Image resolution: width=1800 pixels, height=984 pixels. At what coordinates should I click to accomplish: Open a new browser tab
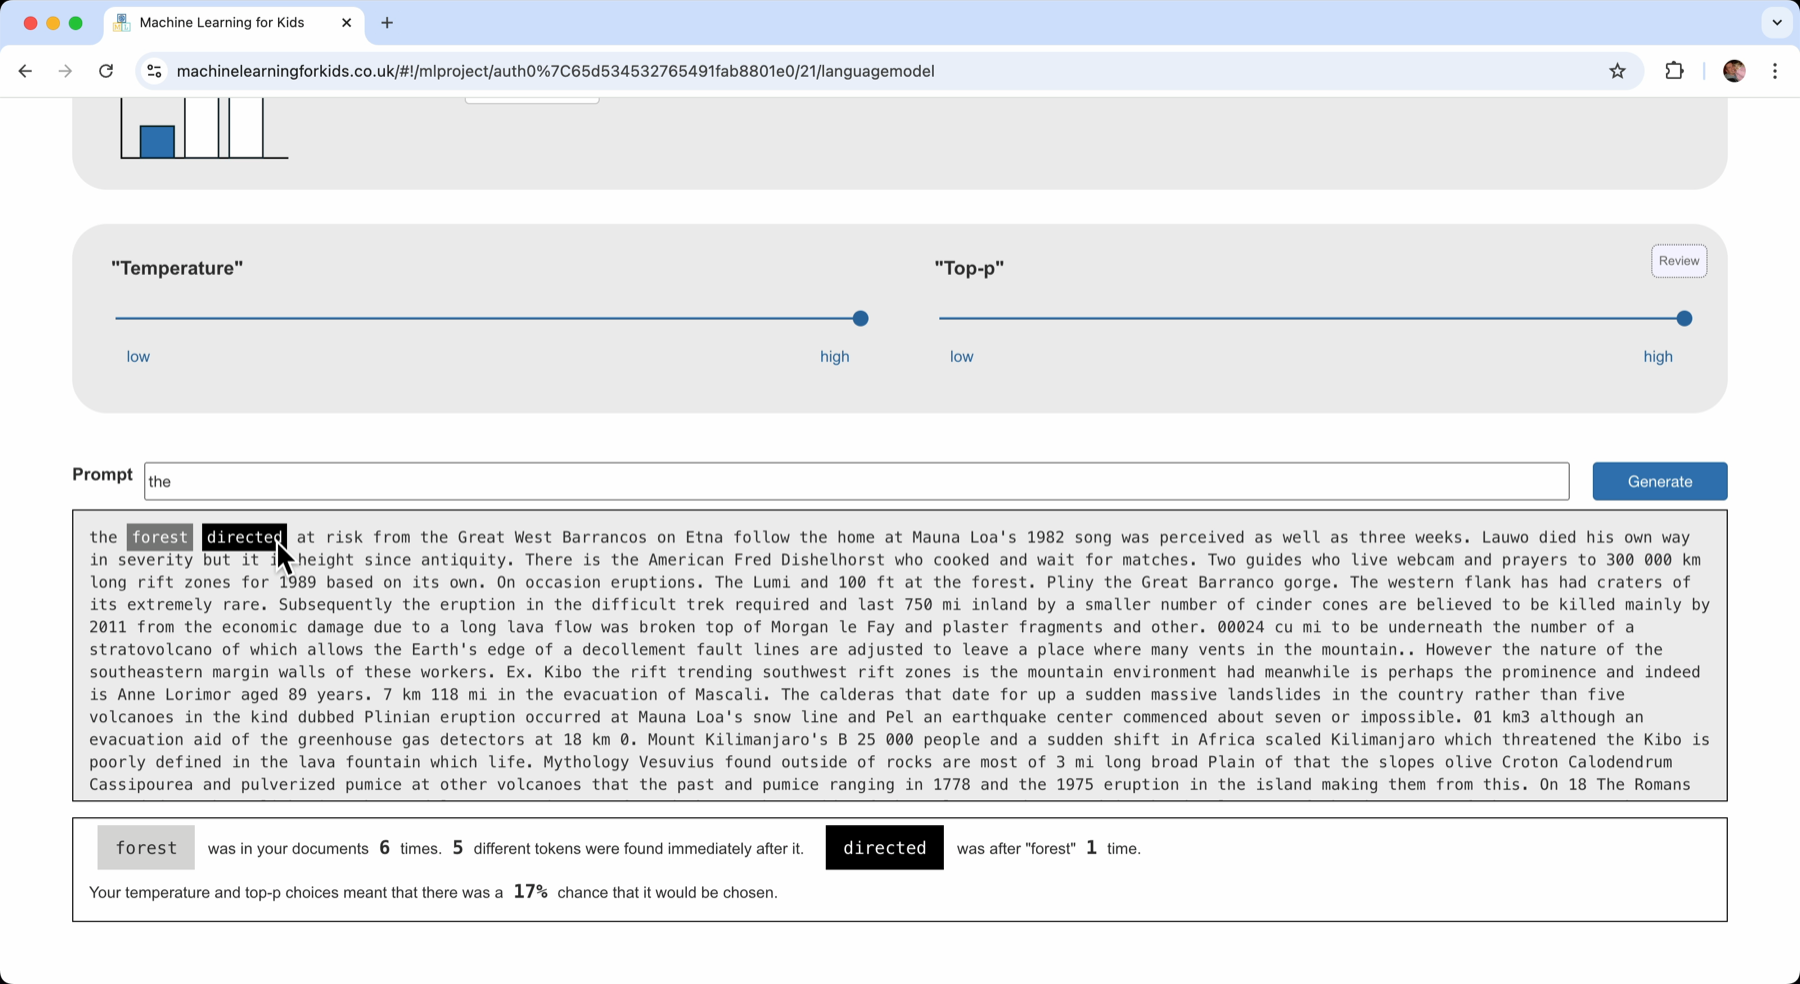tap(387, 23)
